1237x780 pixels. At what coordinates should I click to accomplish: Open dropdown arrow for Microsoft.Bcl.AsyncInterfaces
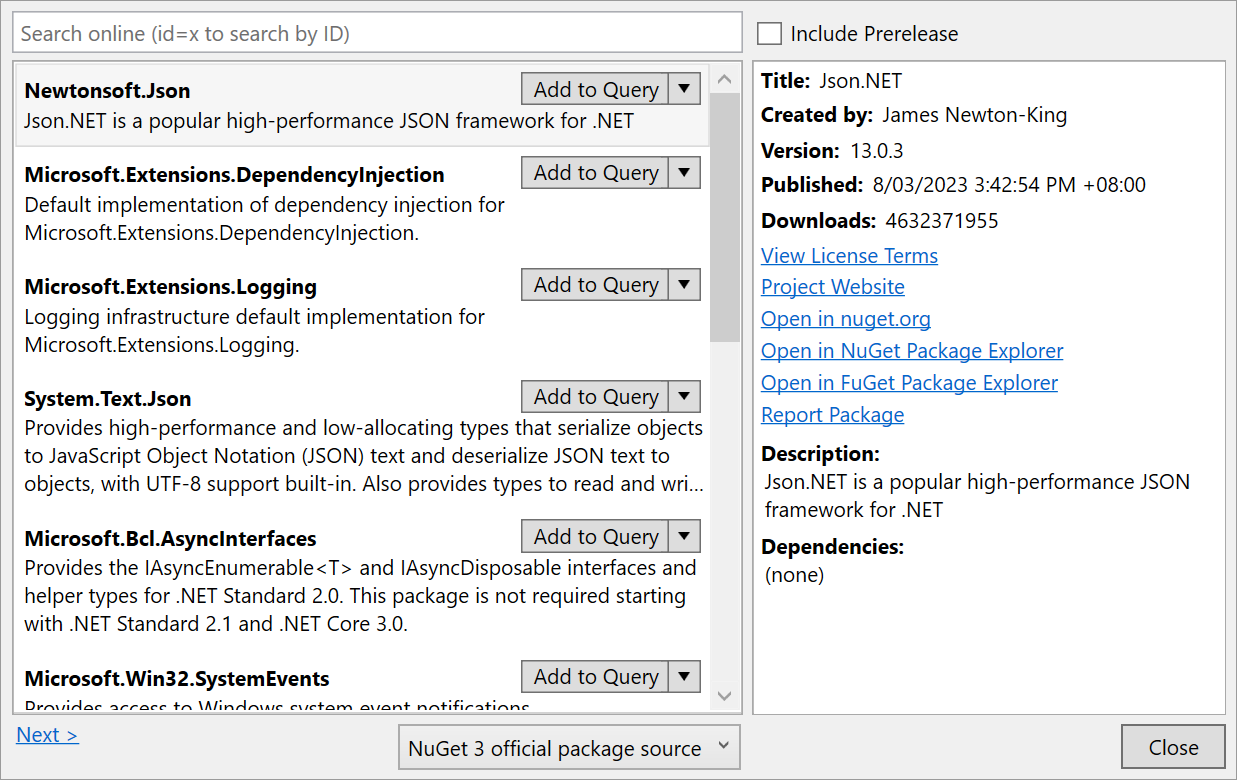click(x=684, y=536)
